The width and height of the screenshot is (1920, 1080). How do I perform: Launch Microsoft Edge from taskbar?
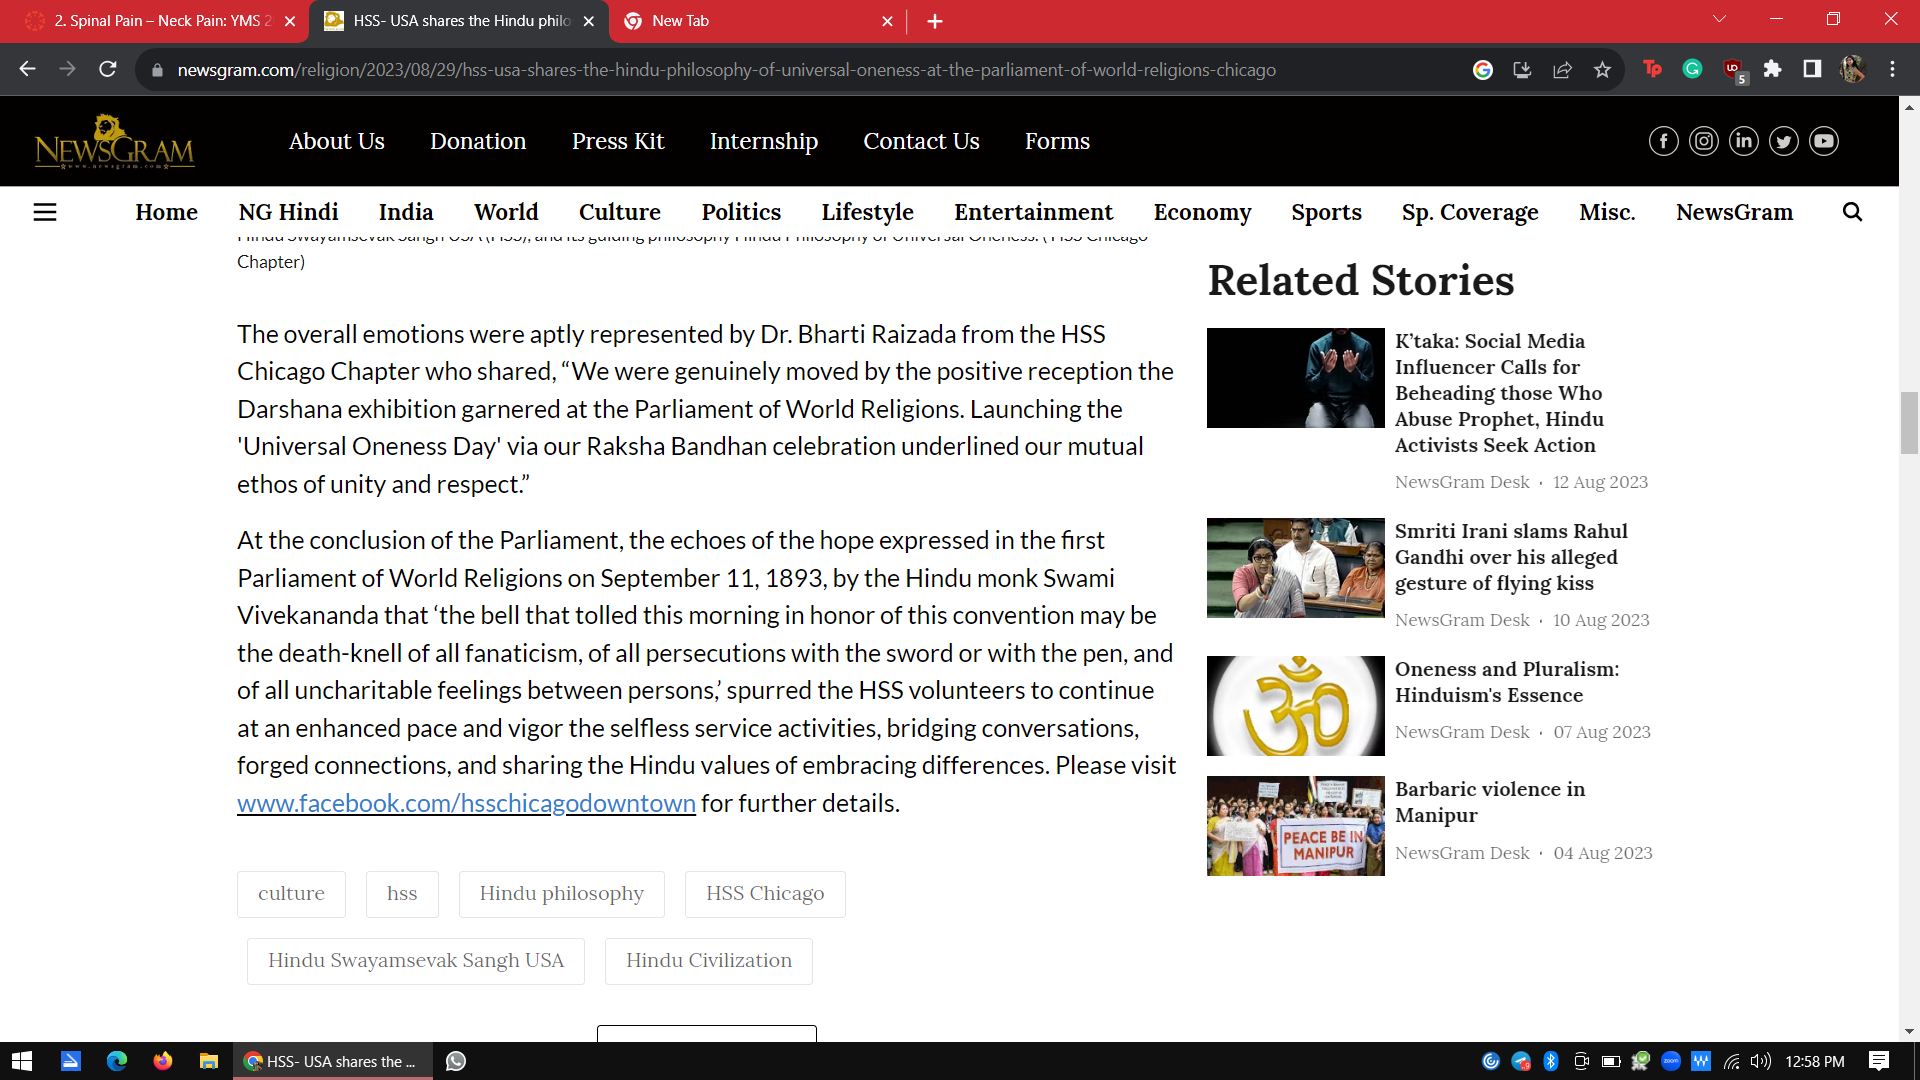click(x=117, y=1061)
